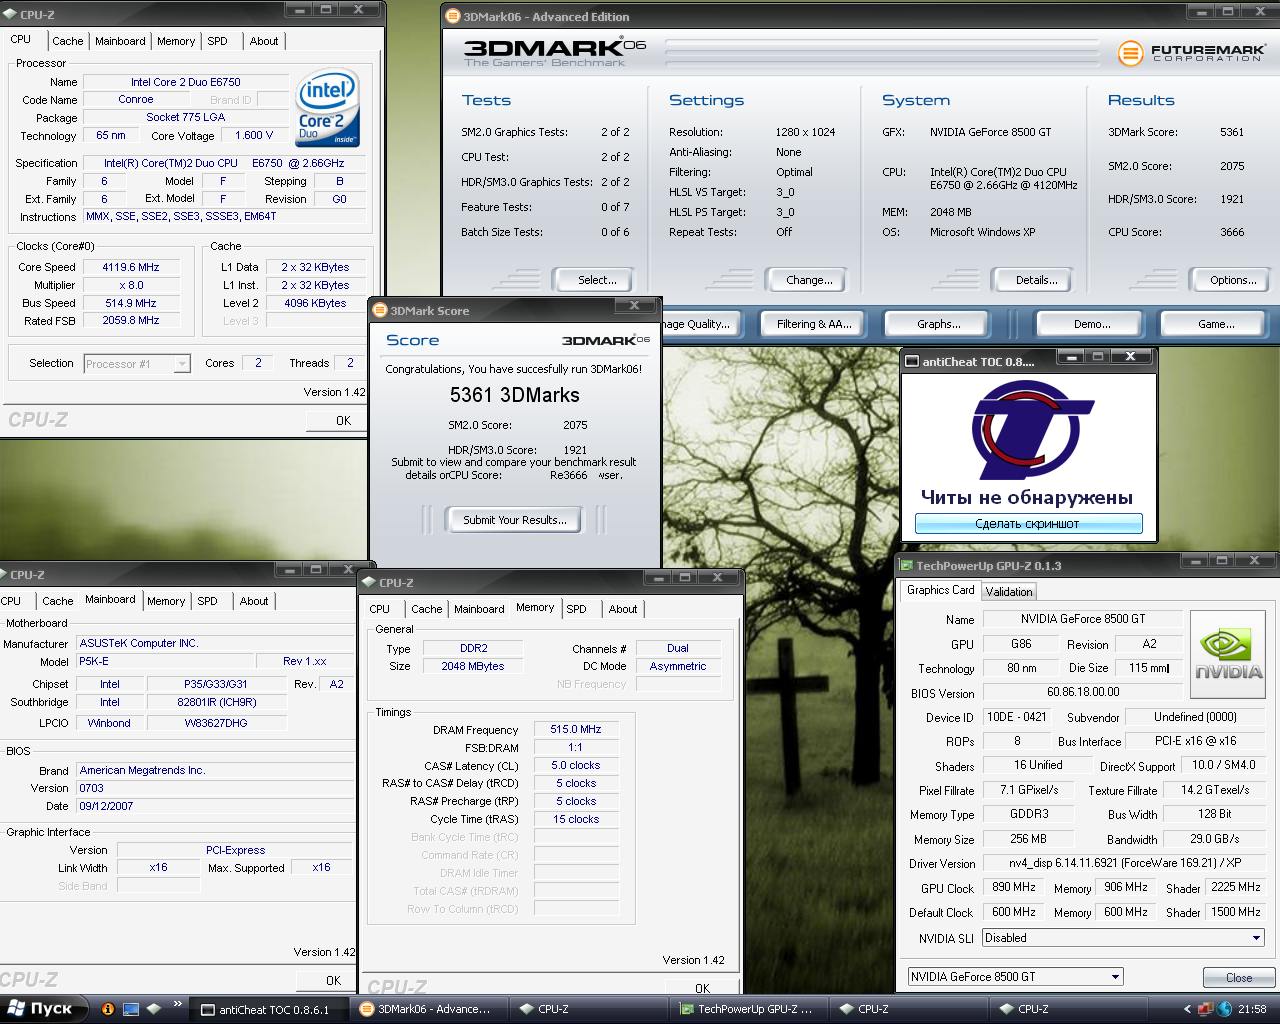Viewport: 1280px width, 1024px height.
Task: Click the NVIDIA logo in GPU-Z
Action: (x=1229, y=654)
